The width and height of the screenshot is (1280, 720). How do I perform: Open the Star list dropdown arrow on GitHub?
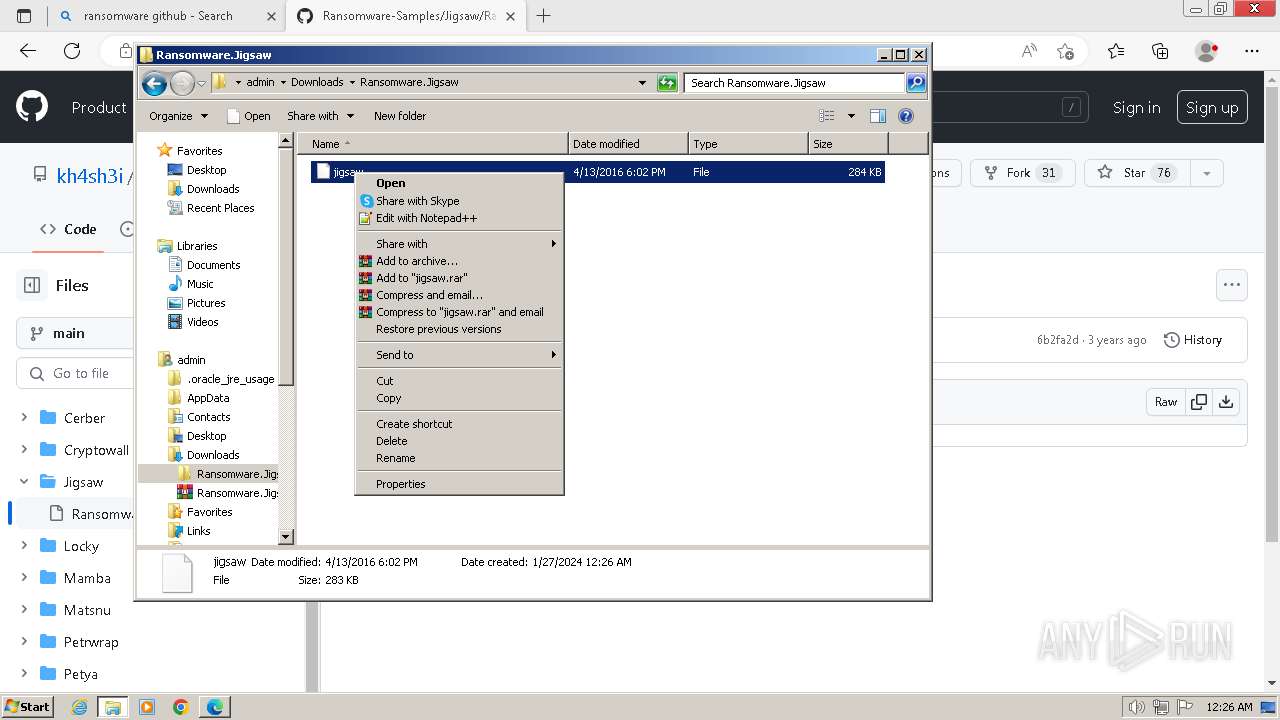[x=1207, y=173]
